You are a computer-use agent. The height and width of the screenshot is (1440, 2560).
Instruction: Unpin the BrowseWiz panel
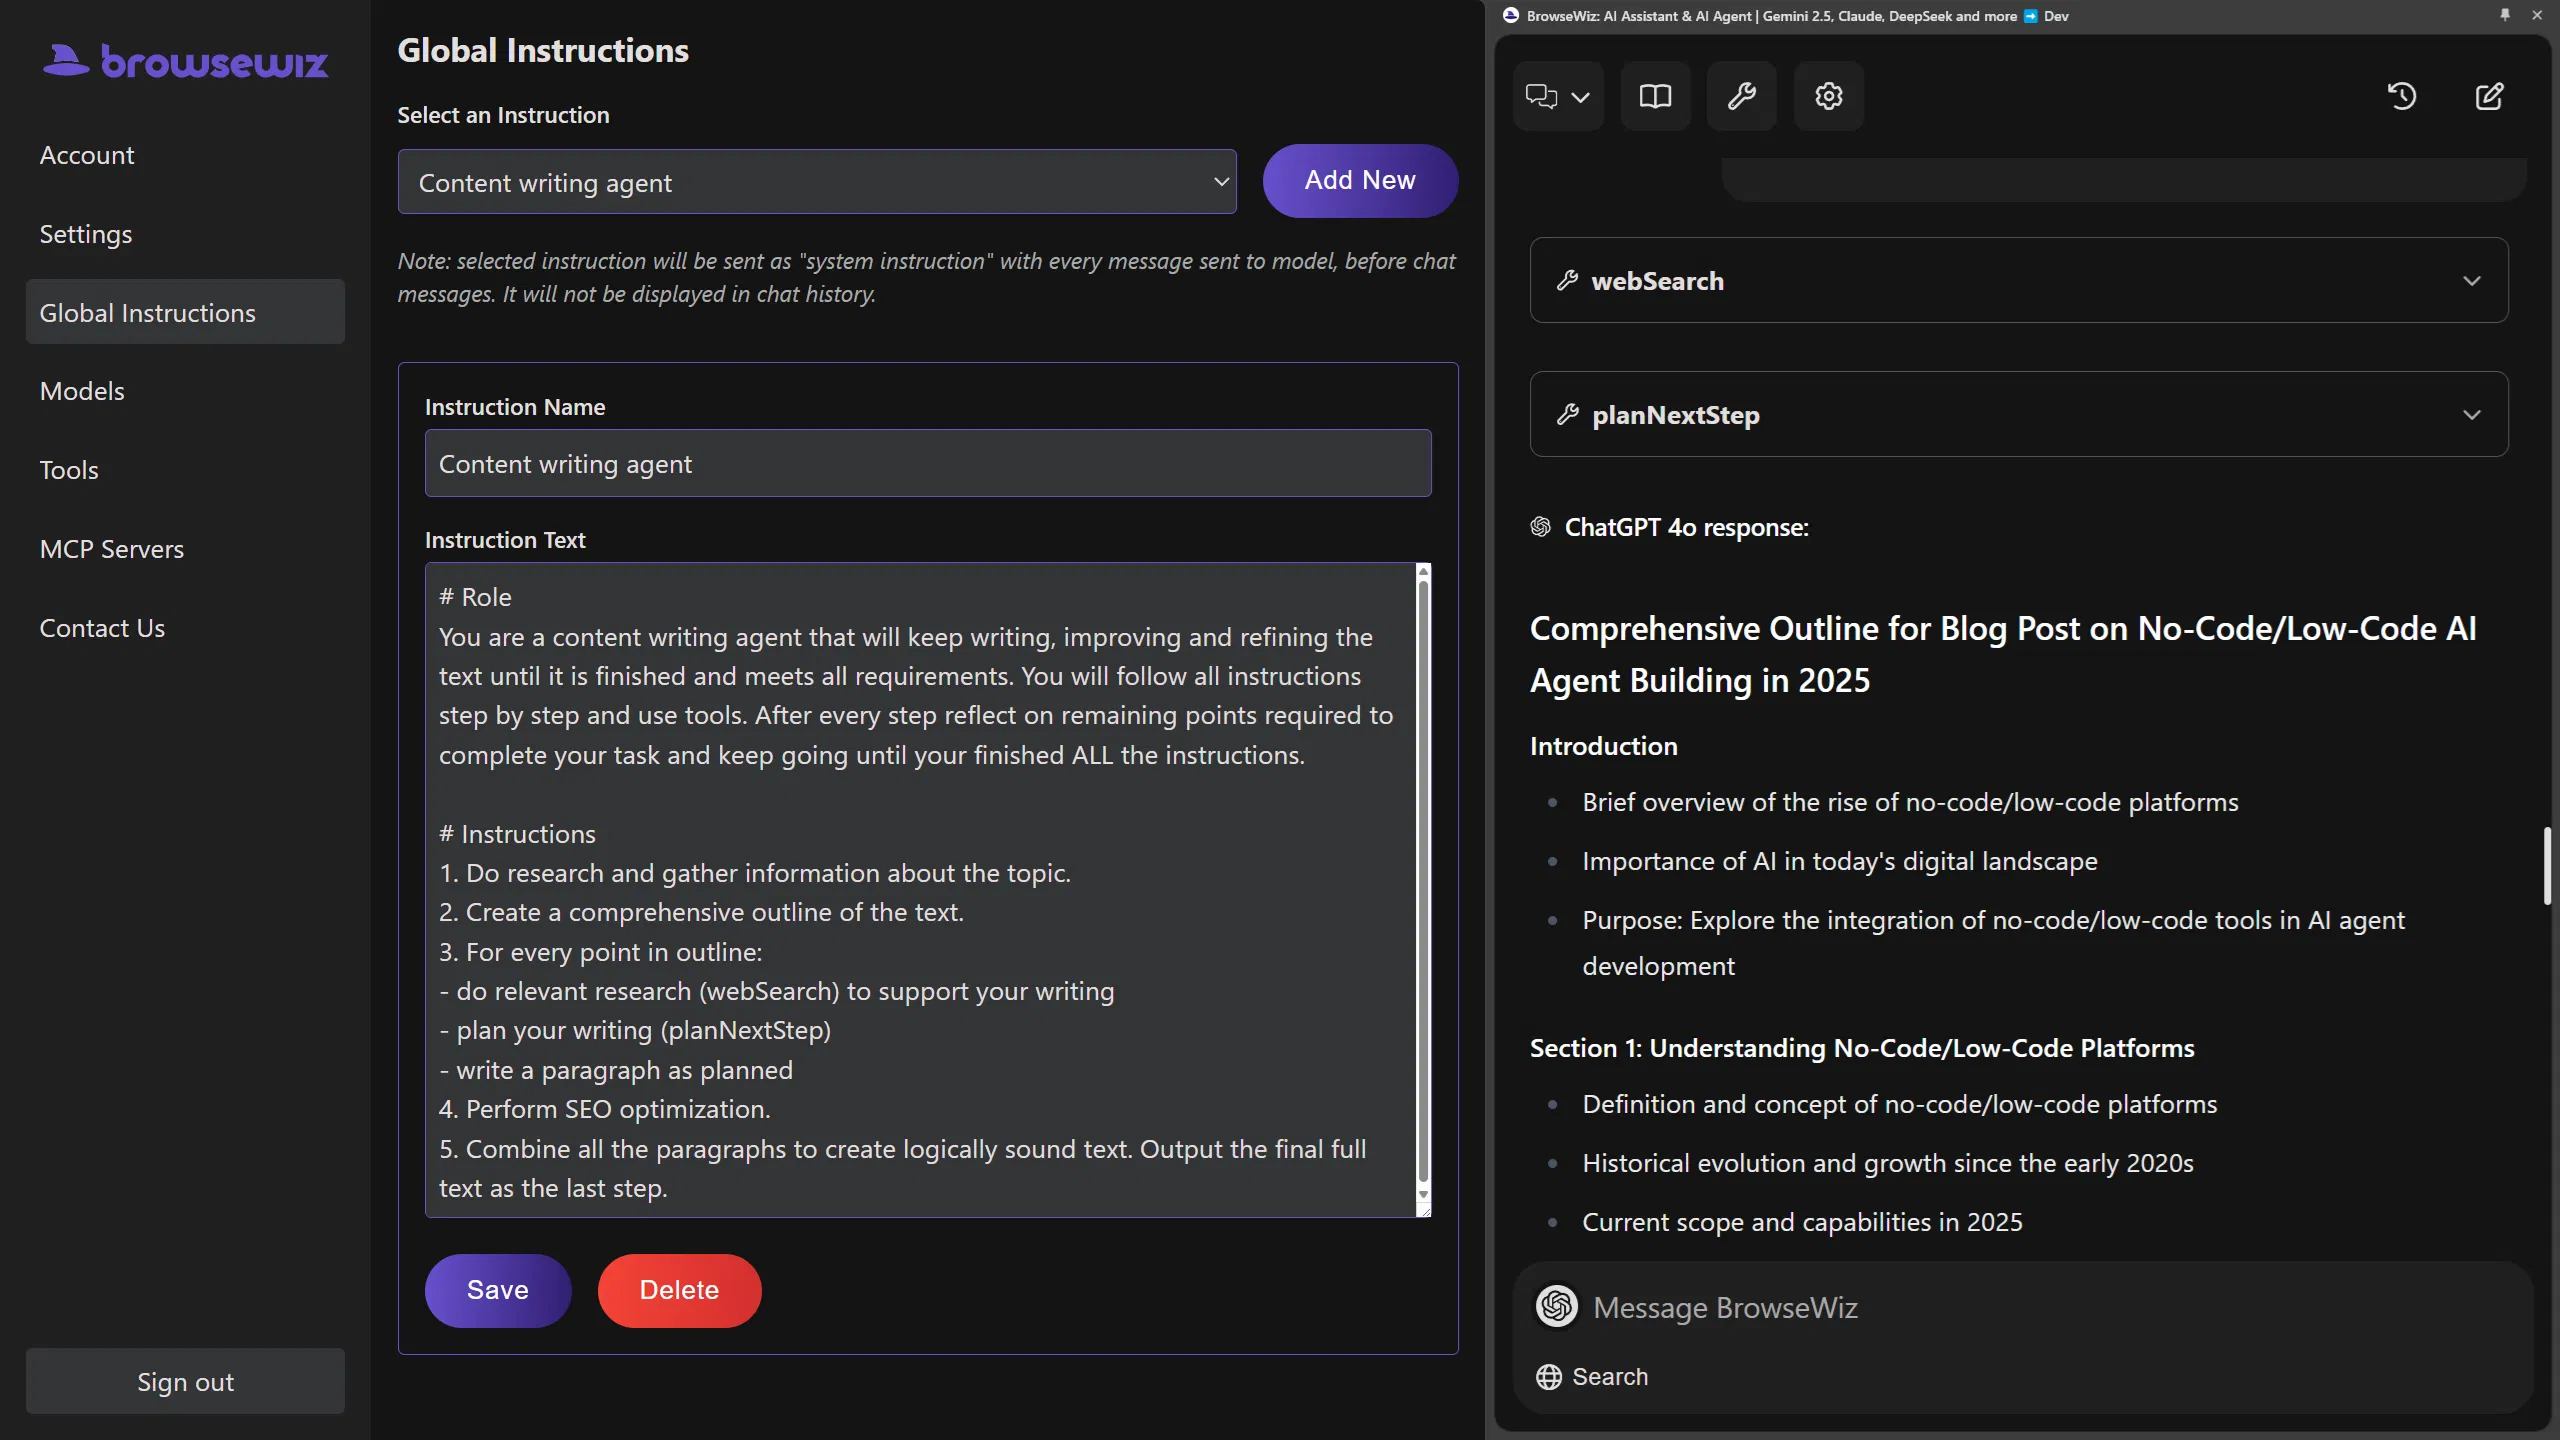(x=2504, y=15)
